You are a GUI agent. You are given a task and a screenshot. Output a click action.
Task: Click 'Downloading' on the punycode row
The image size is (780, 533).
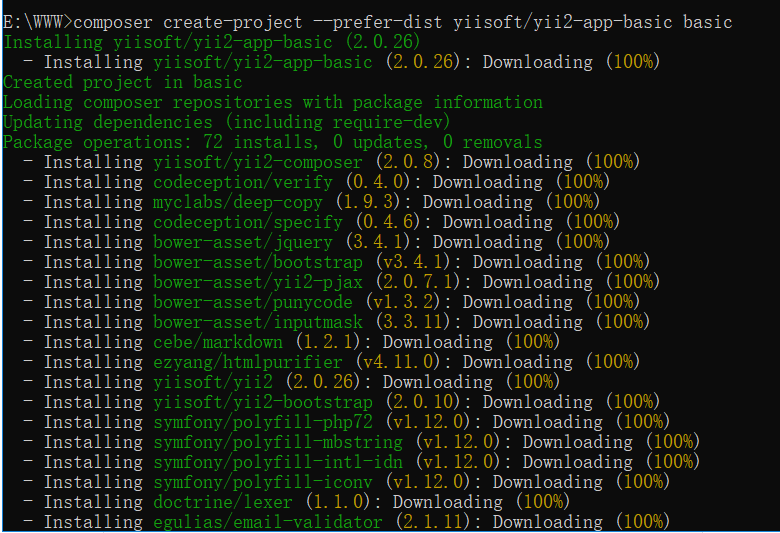click(x=518, y=302)
